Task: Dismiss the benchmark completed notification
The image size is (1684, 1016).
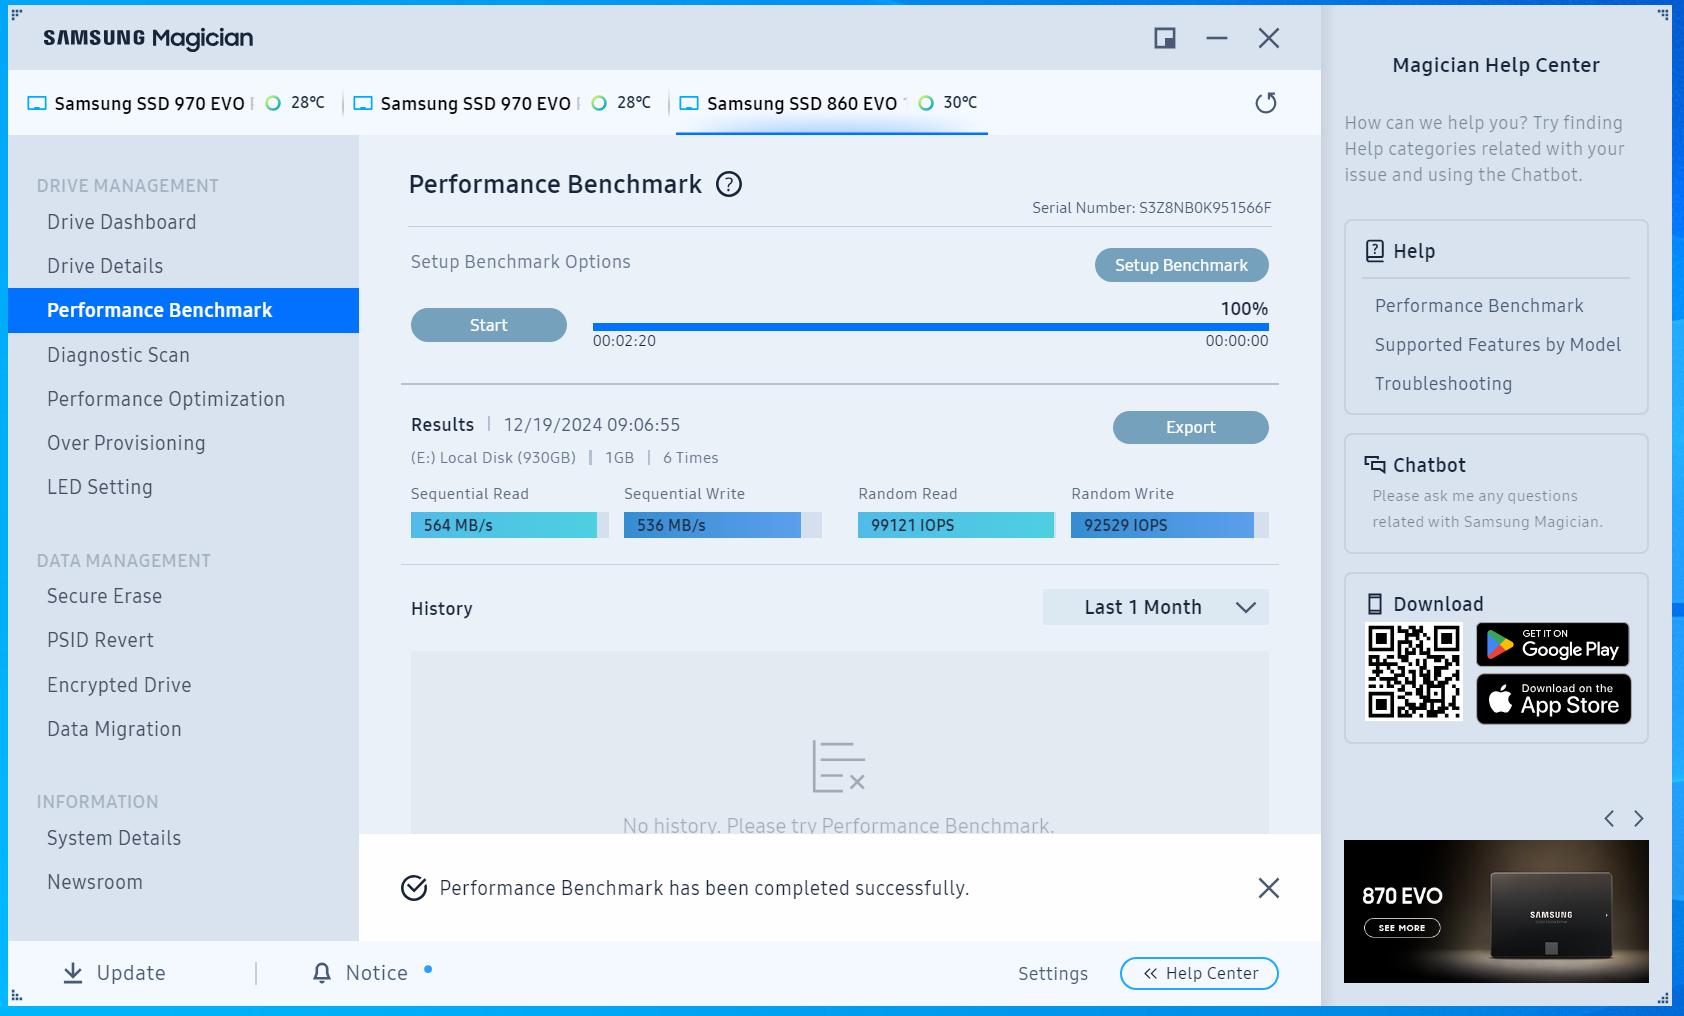Action: (1269, 888)
